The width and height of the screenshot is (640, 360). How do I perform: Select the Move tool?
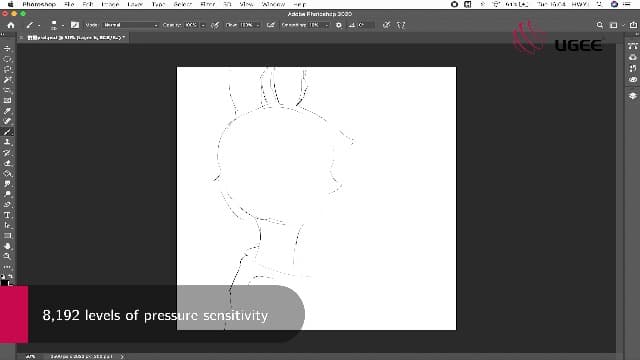tap(7, 49)
